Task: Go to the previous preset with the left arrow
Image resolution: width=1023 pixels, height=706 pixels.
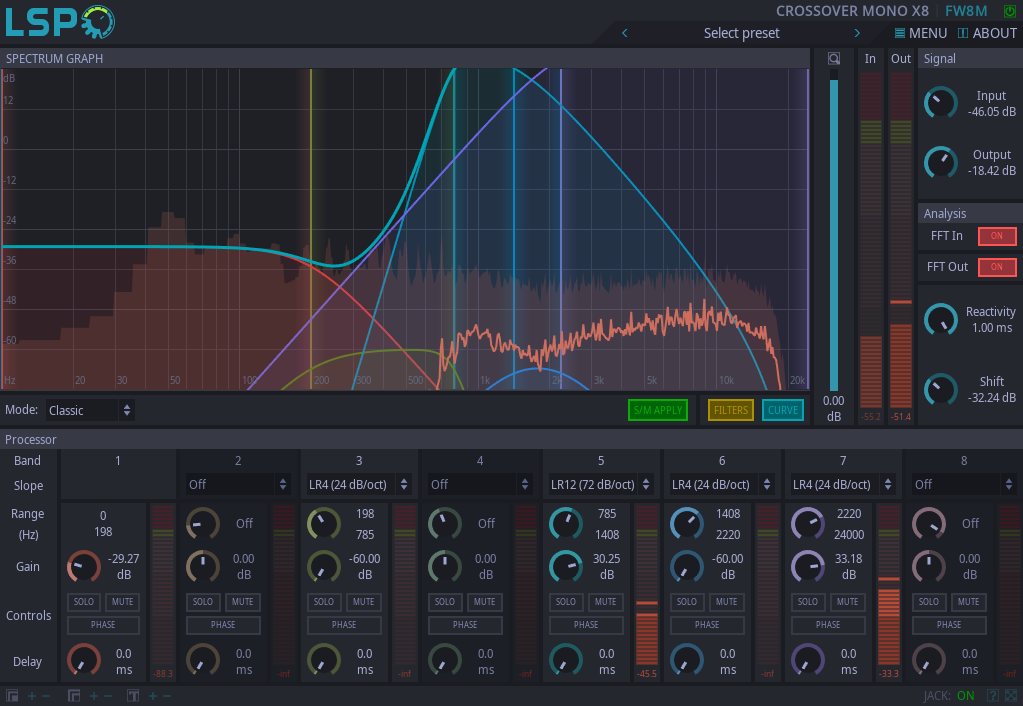Action: 625,33
